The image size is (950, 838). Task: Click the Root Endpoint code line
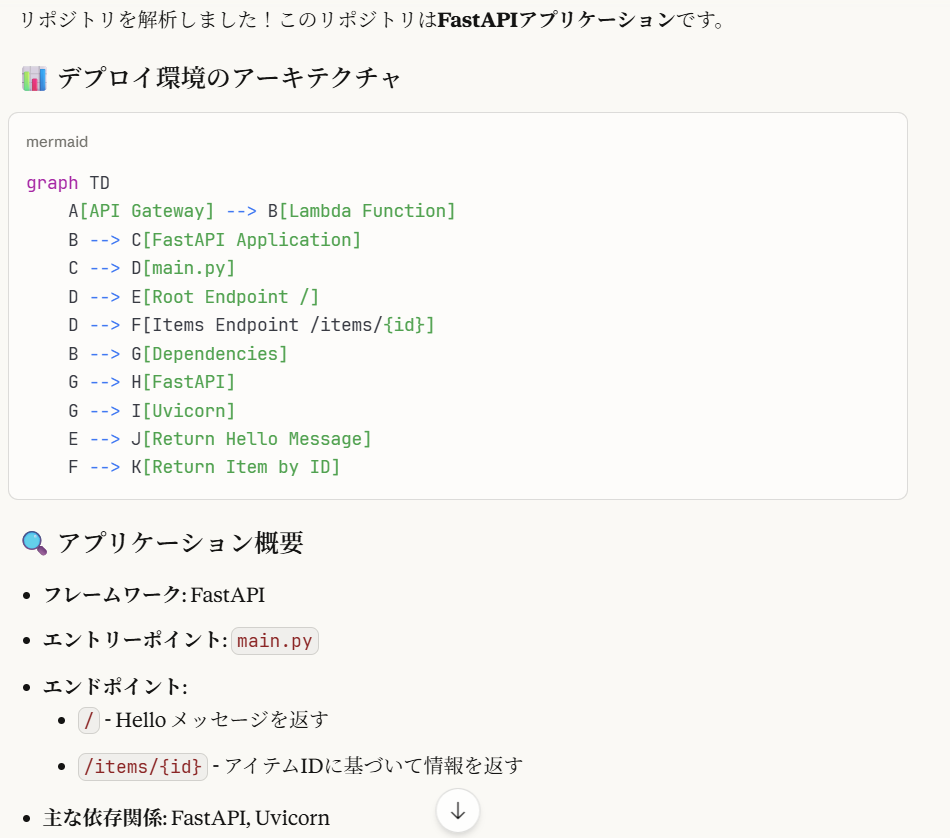point(193,297)
